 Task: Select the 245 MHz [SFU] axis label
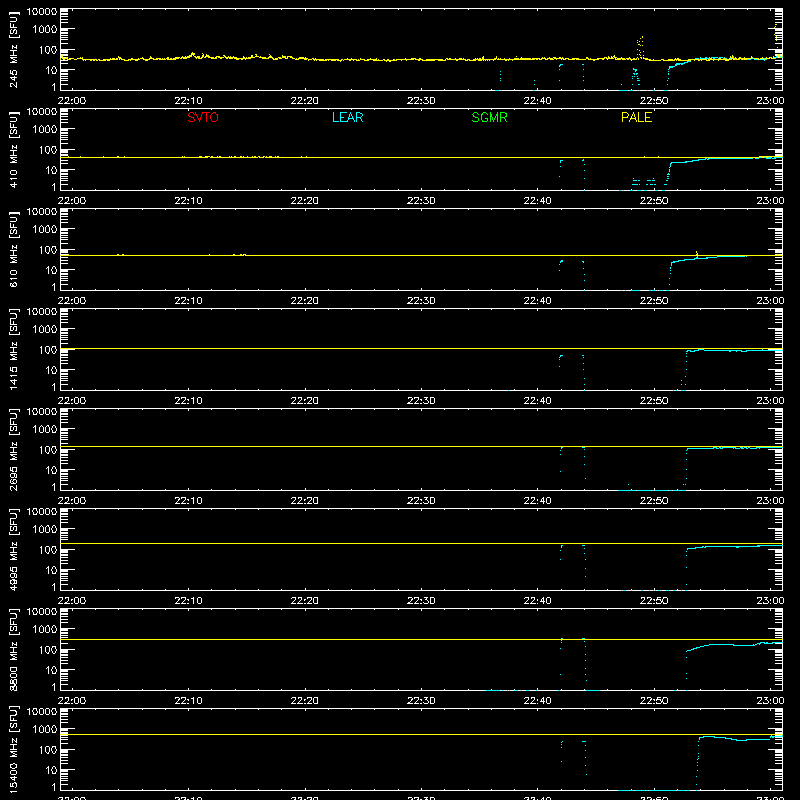pos(14,50)
